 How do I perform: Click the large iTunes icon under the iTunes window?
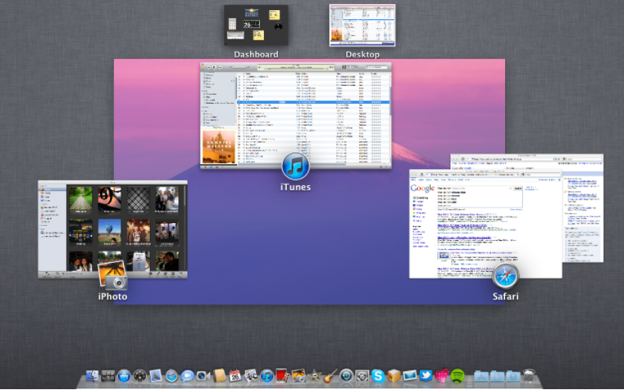296,166
